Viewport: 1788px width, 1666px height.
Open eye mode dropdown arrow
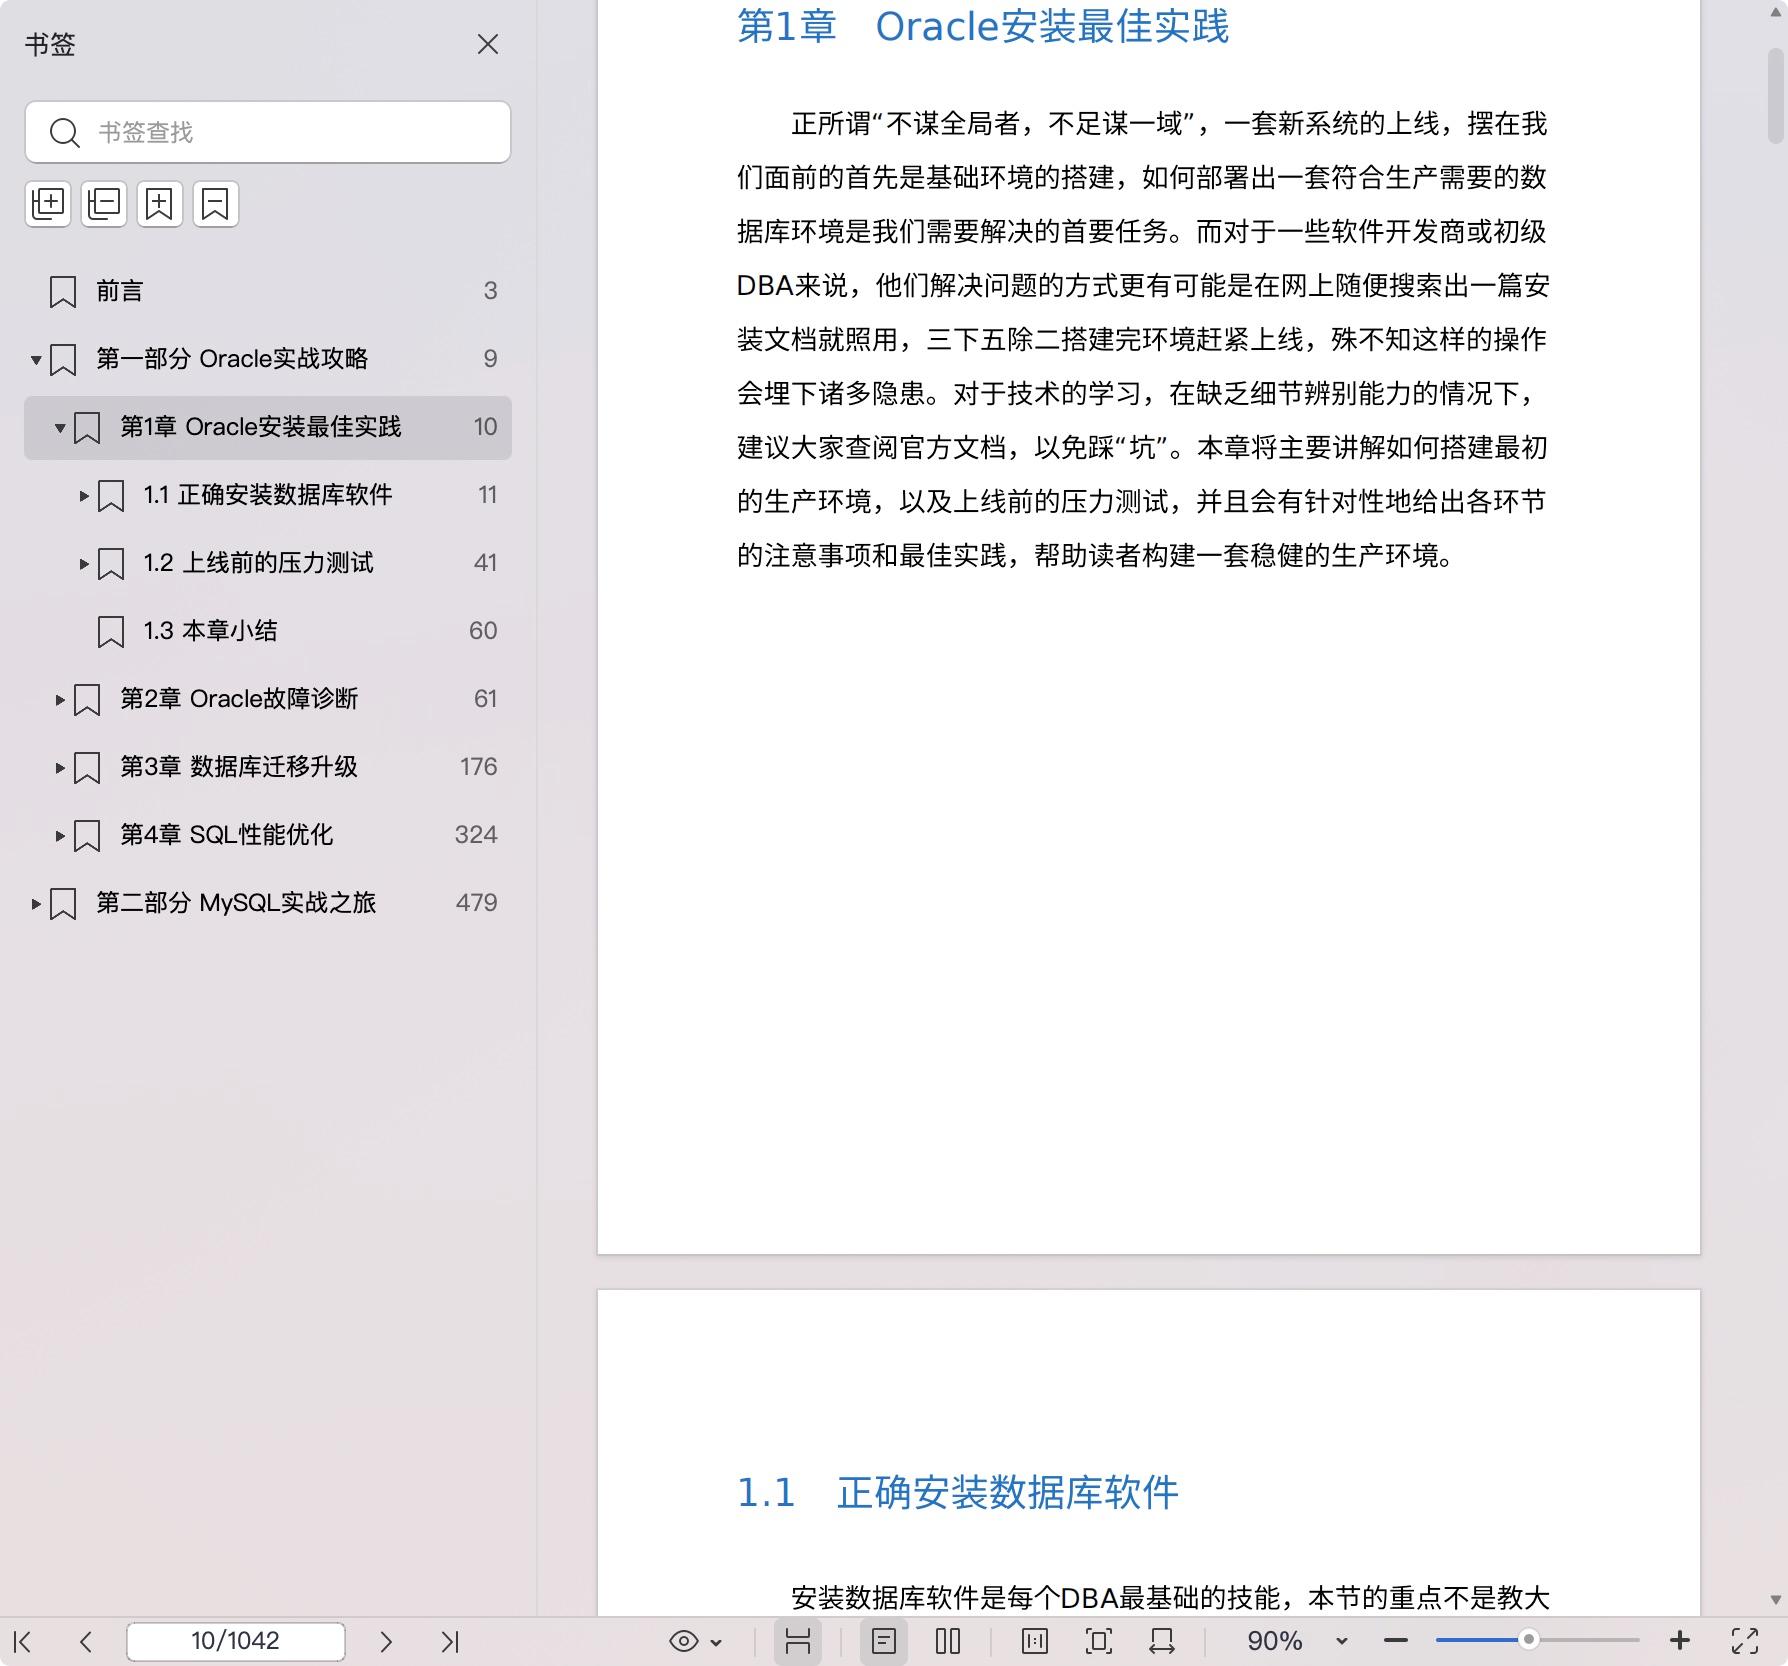(716, 1642)
